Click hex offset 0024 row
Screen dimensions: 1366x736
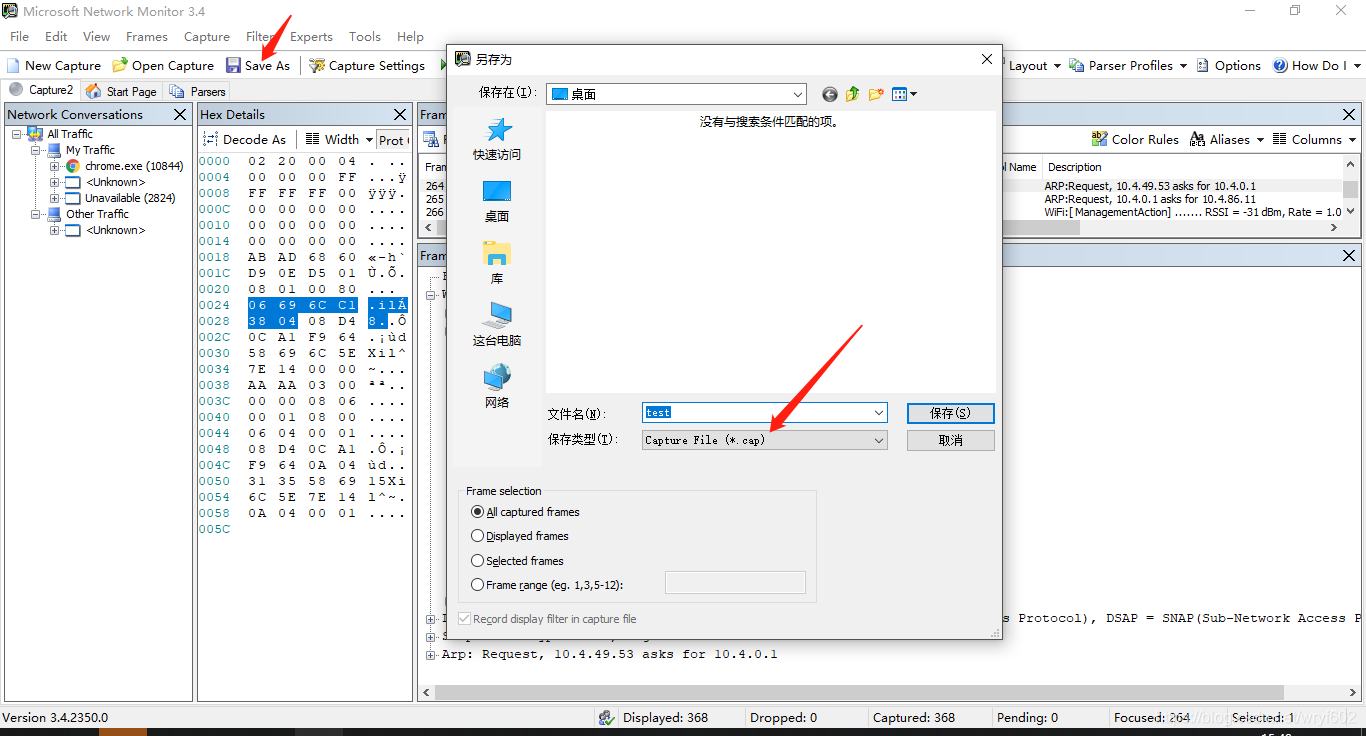coord(214,305)
